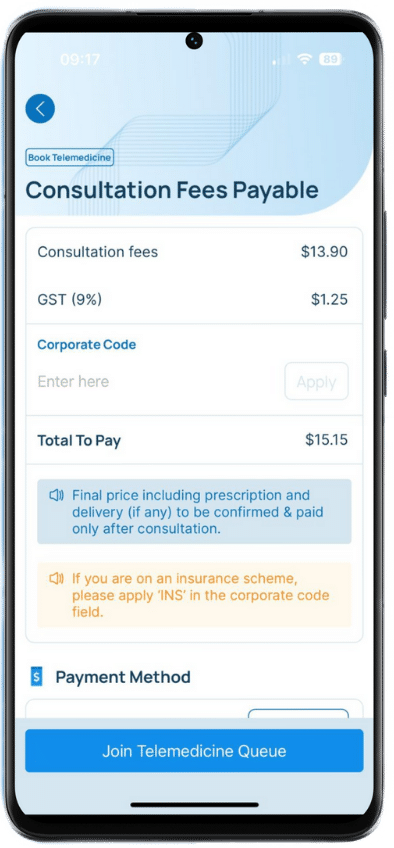Click the speaker icon in blue notice

(57, 495)
